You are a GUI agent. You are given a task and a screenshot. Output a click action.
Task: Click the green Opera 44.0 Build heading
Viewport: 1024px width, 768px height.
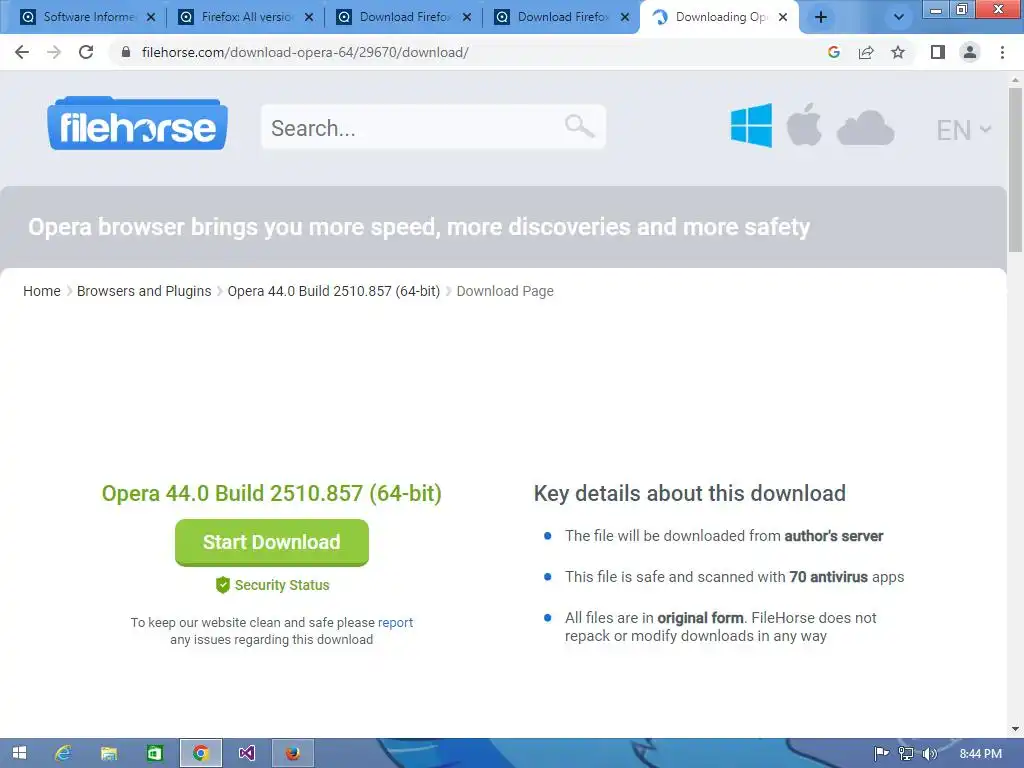click(272, 493)
